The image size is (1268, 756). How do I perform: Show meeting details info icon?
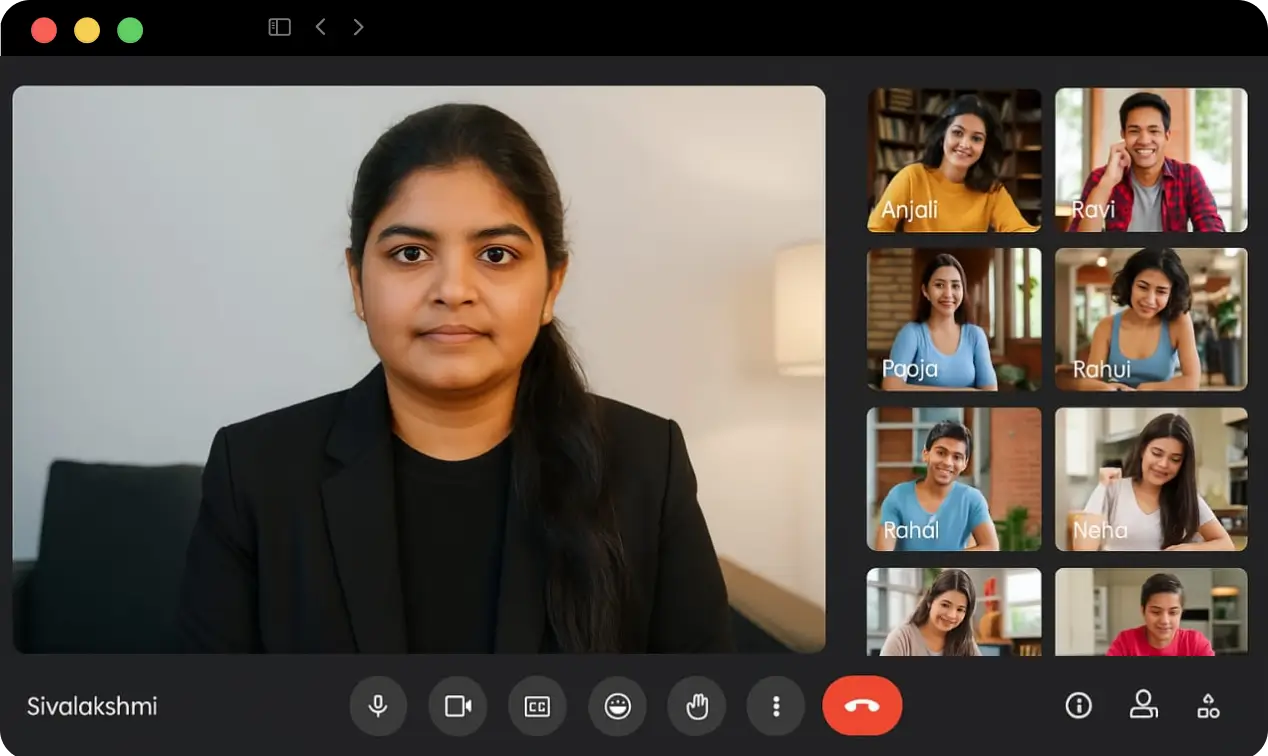coord(1078,706)
